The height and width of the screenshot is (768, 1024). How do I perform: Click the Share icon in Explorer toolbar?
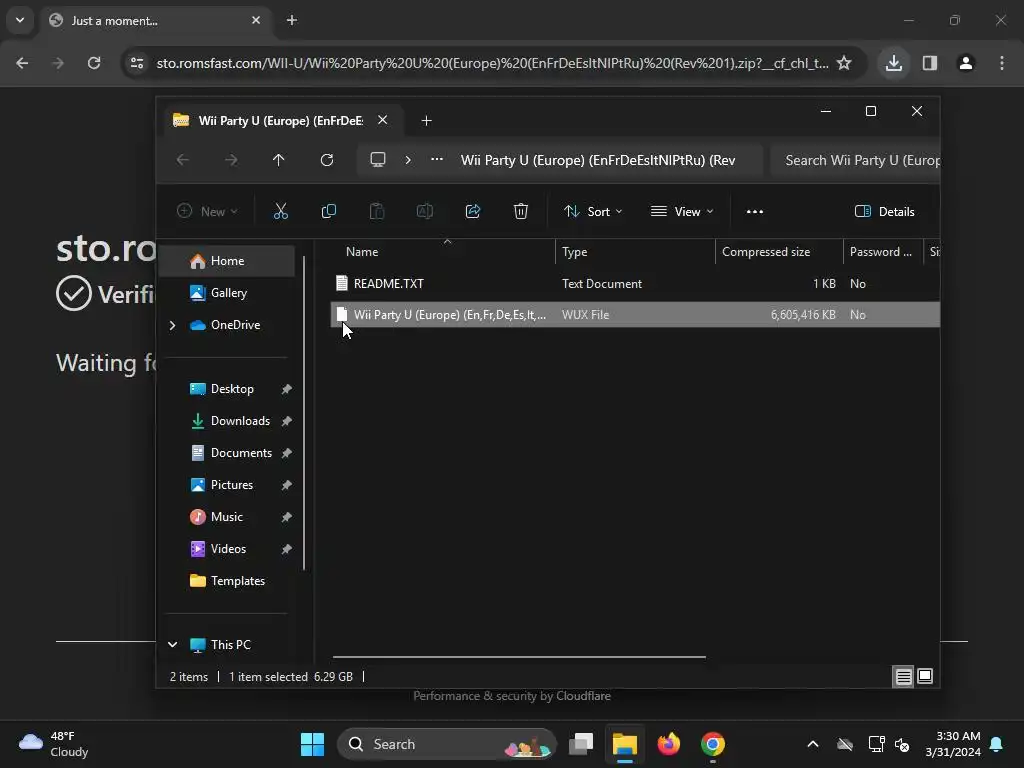(473, 211)
